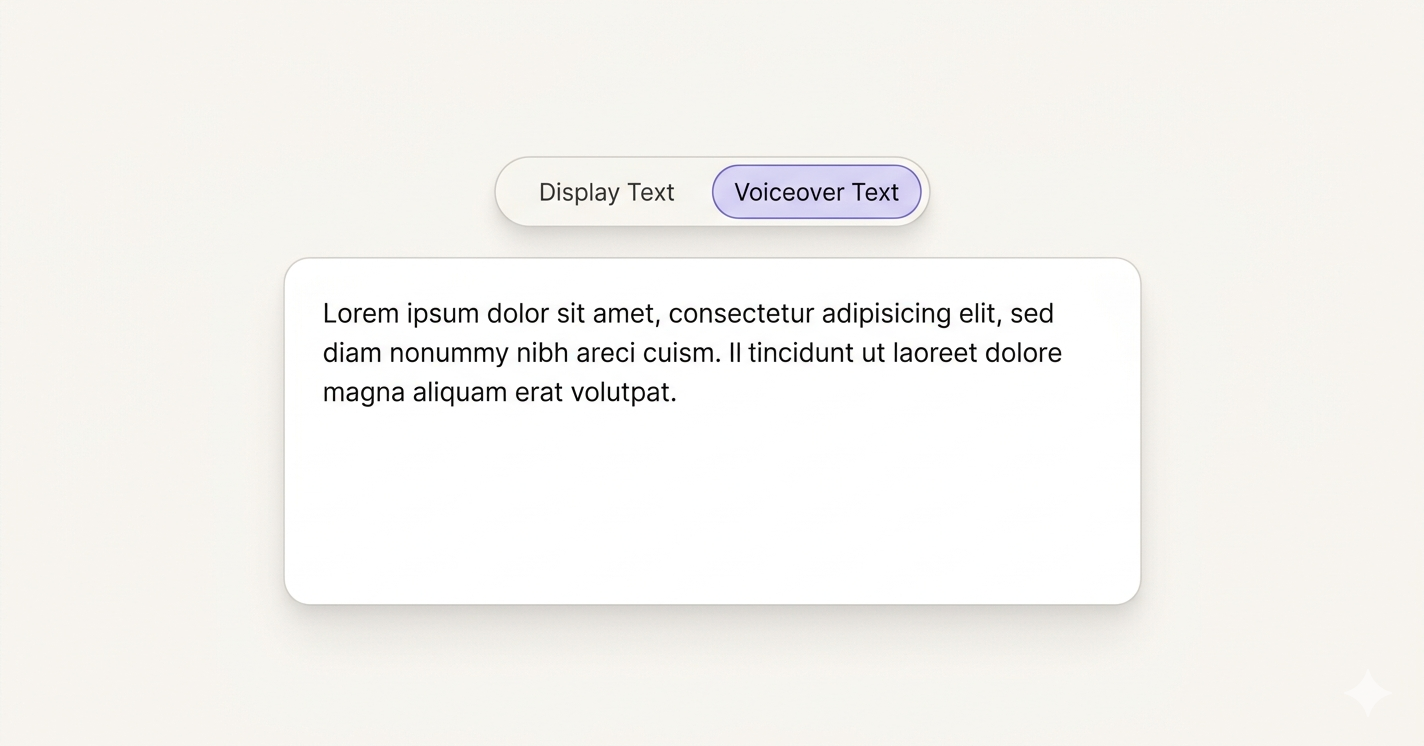Place cursor on the word "amet,"
The height and width of the screenshot is (746, 1424).
(x=627, y=315)
